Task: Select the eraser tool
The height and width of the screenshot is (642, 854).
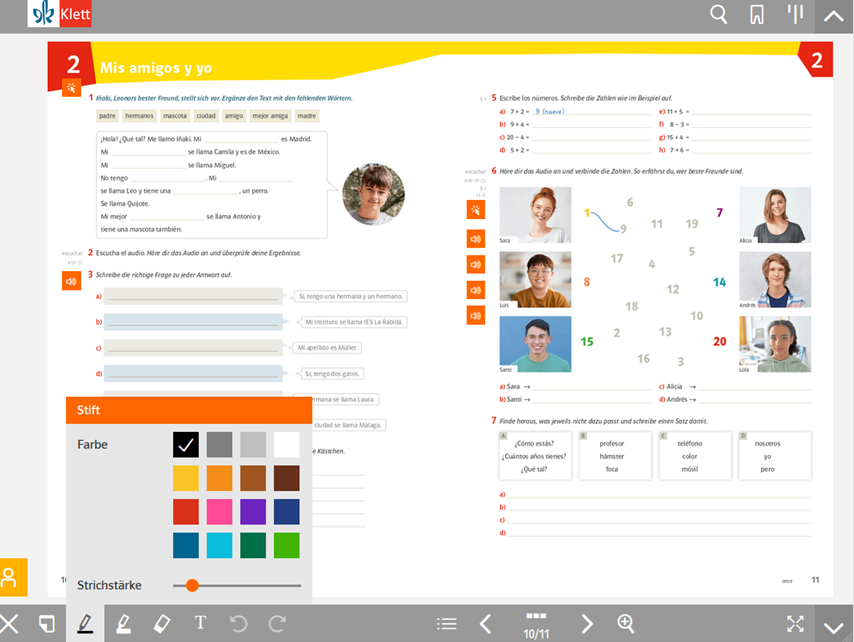Action: (162, 624)
